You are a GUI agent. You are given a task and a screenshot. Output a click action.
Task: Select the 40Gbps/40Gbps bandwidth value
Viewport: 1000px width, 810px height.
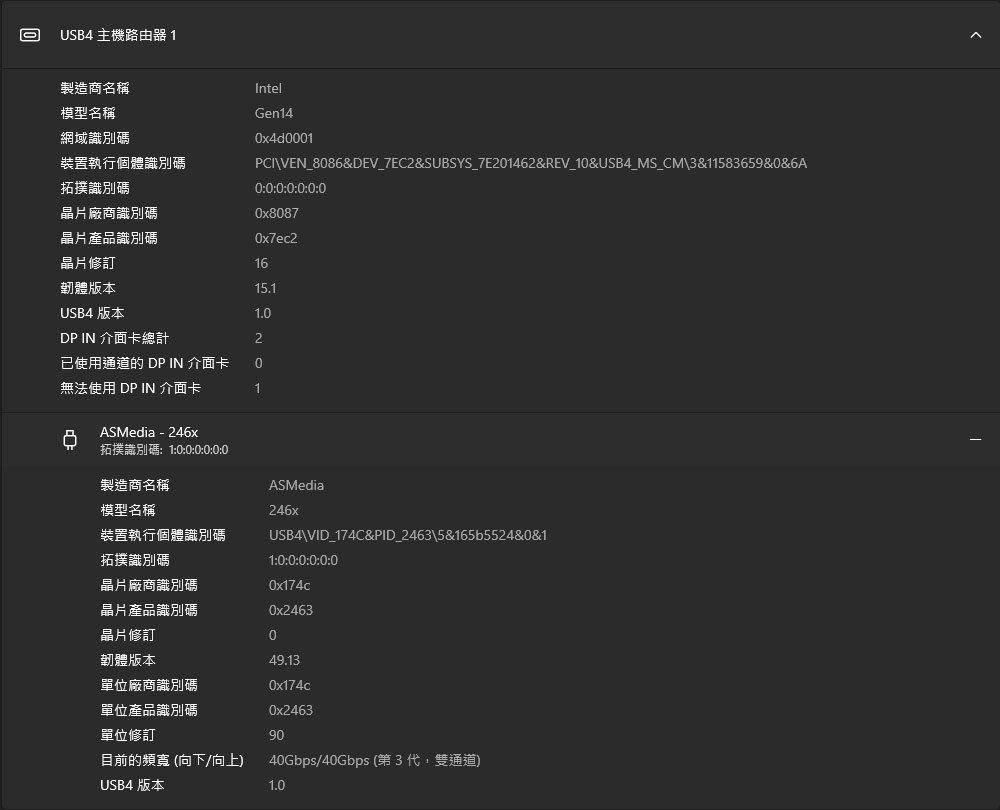pyautogui.click(x=374, y=760)
